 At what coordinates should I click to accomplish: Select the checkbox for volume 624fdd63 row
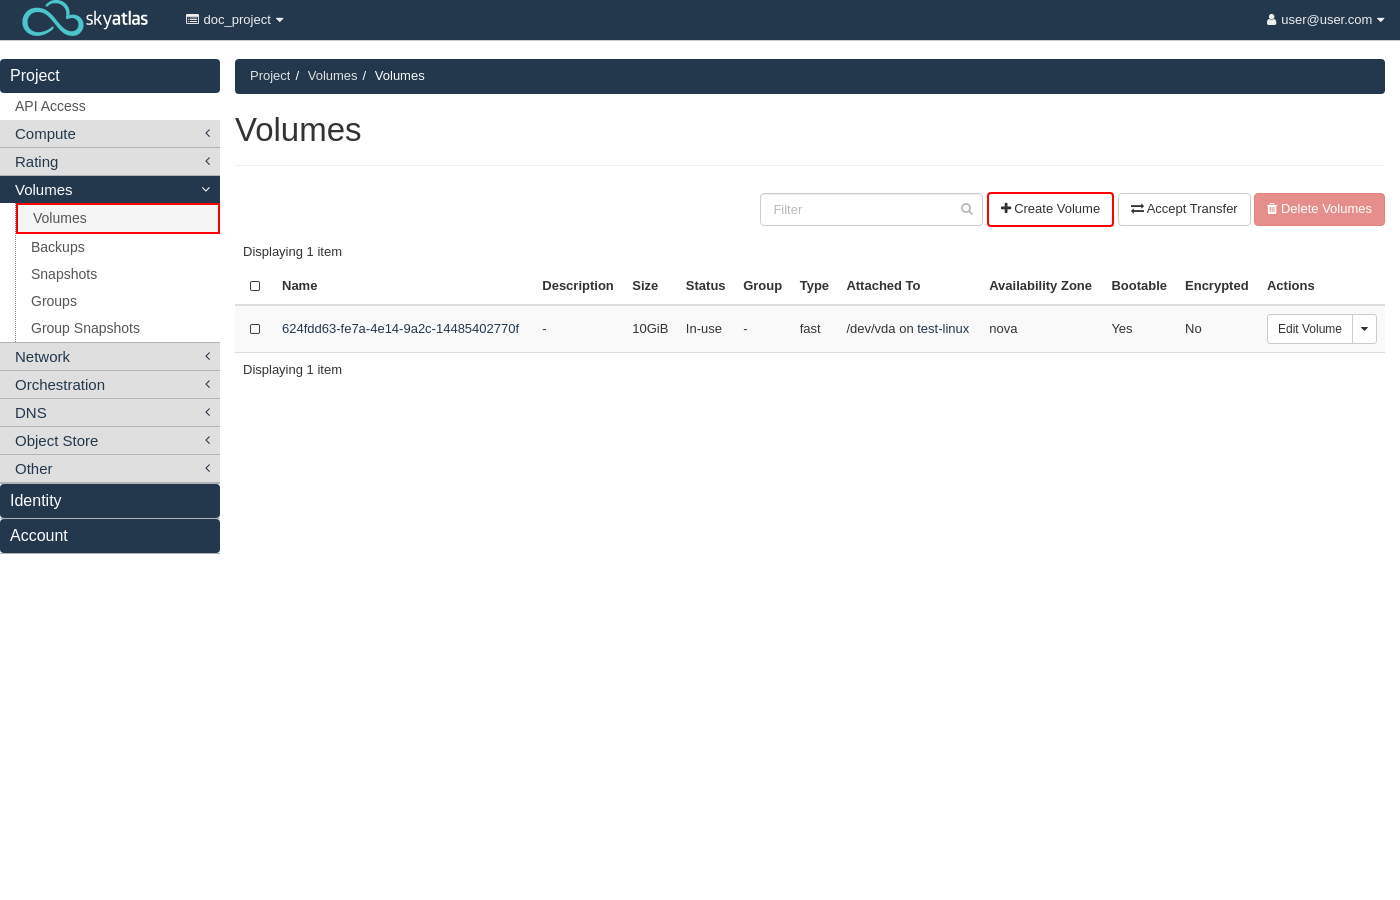tap(255, 329)
